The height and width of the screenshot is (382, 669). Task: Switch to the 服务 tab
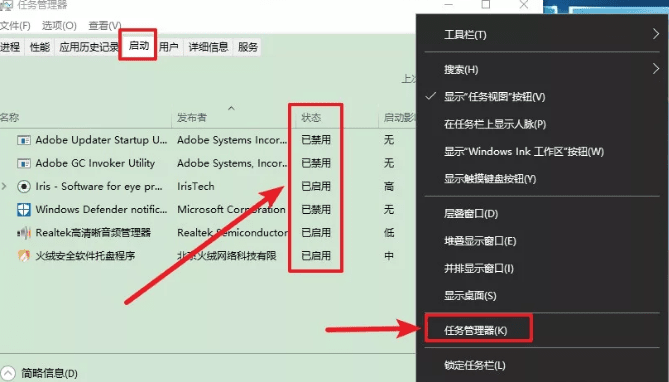pos(248,47)
